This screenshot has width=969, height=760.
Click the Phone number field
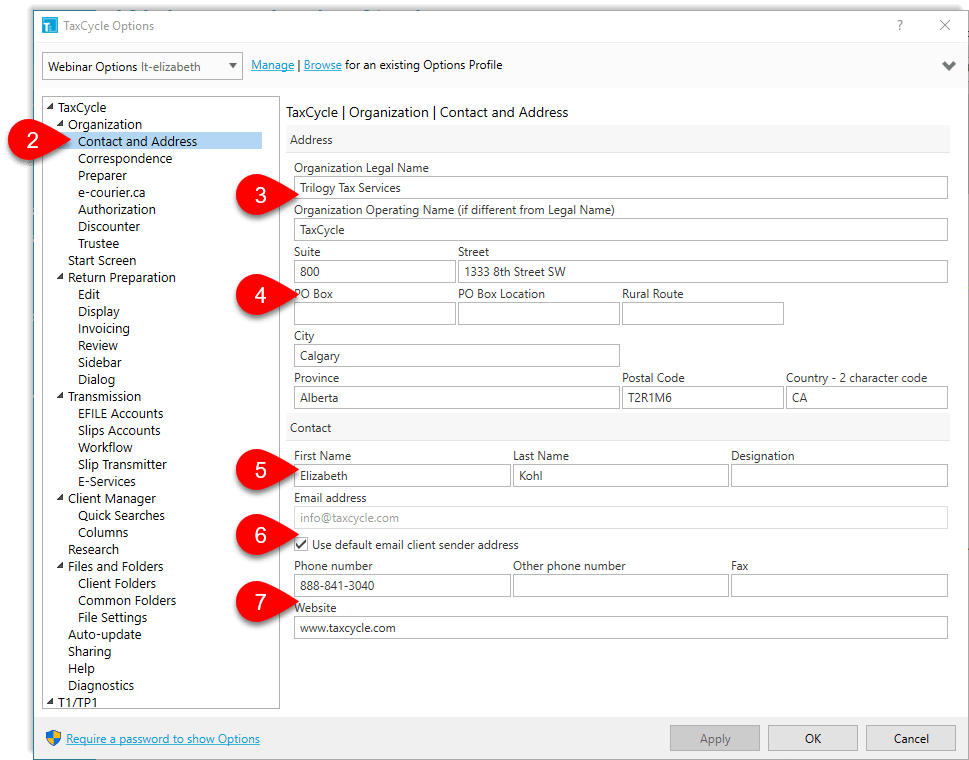pyautogui.click(x=402, y=586)
